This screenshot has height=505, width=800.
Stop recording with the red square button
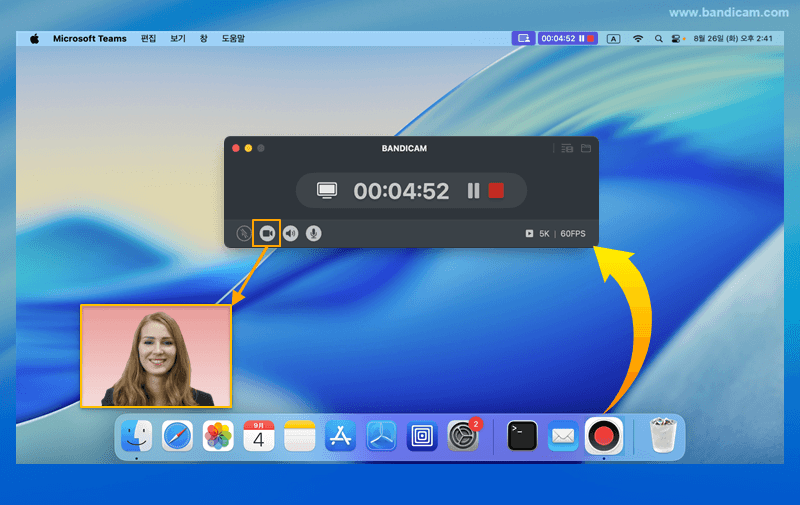[x=496, y=191]
